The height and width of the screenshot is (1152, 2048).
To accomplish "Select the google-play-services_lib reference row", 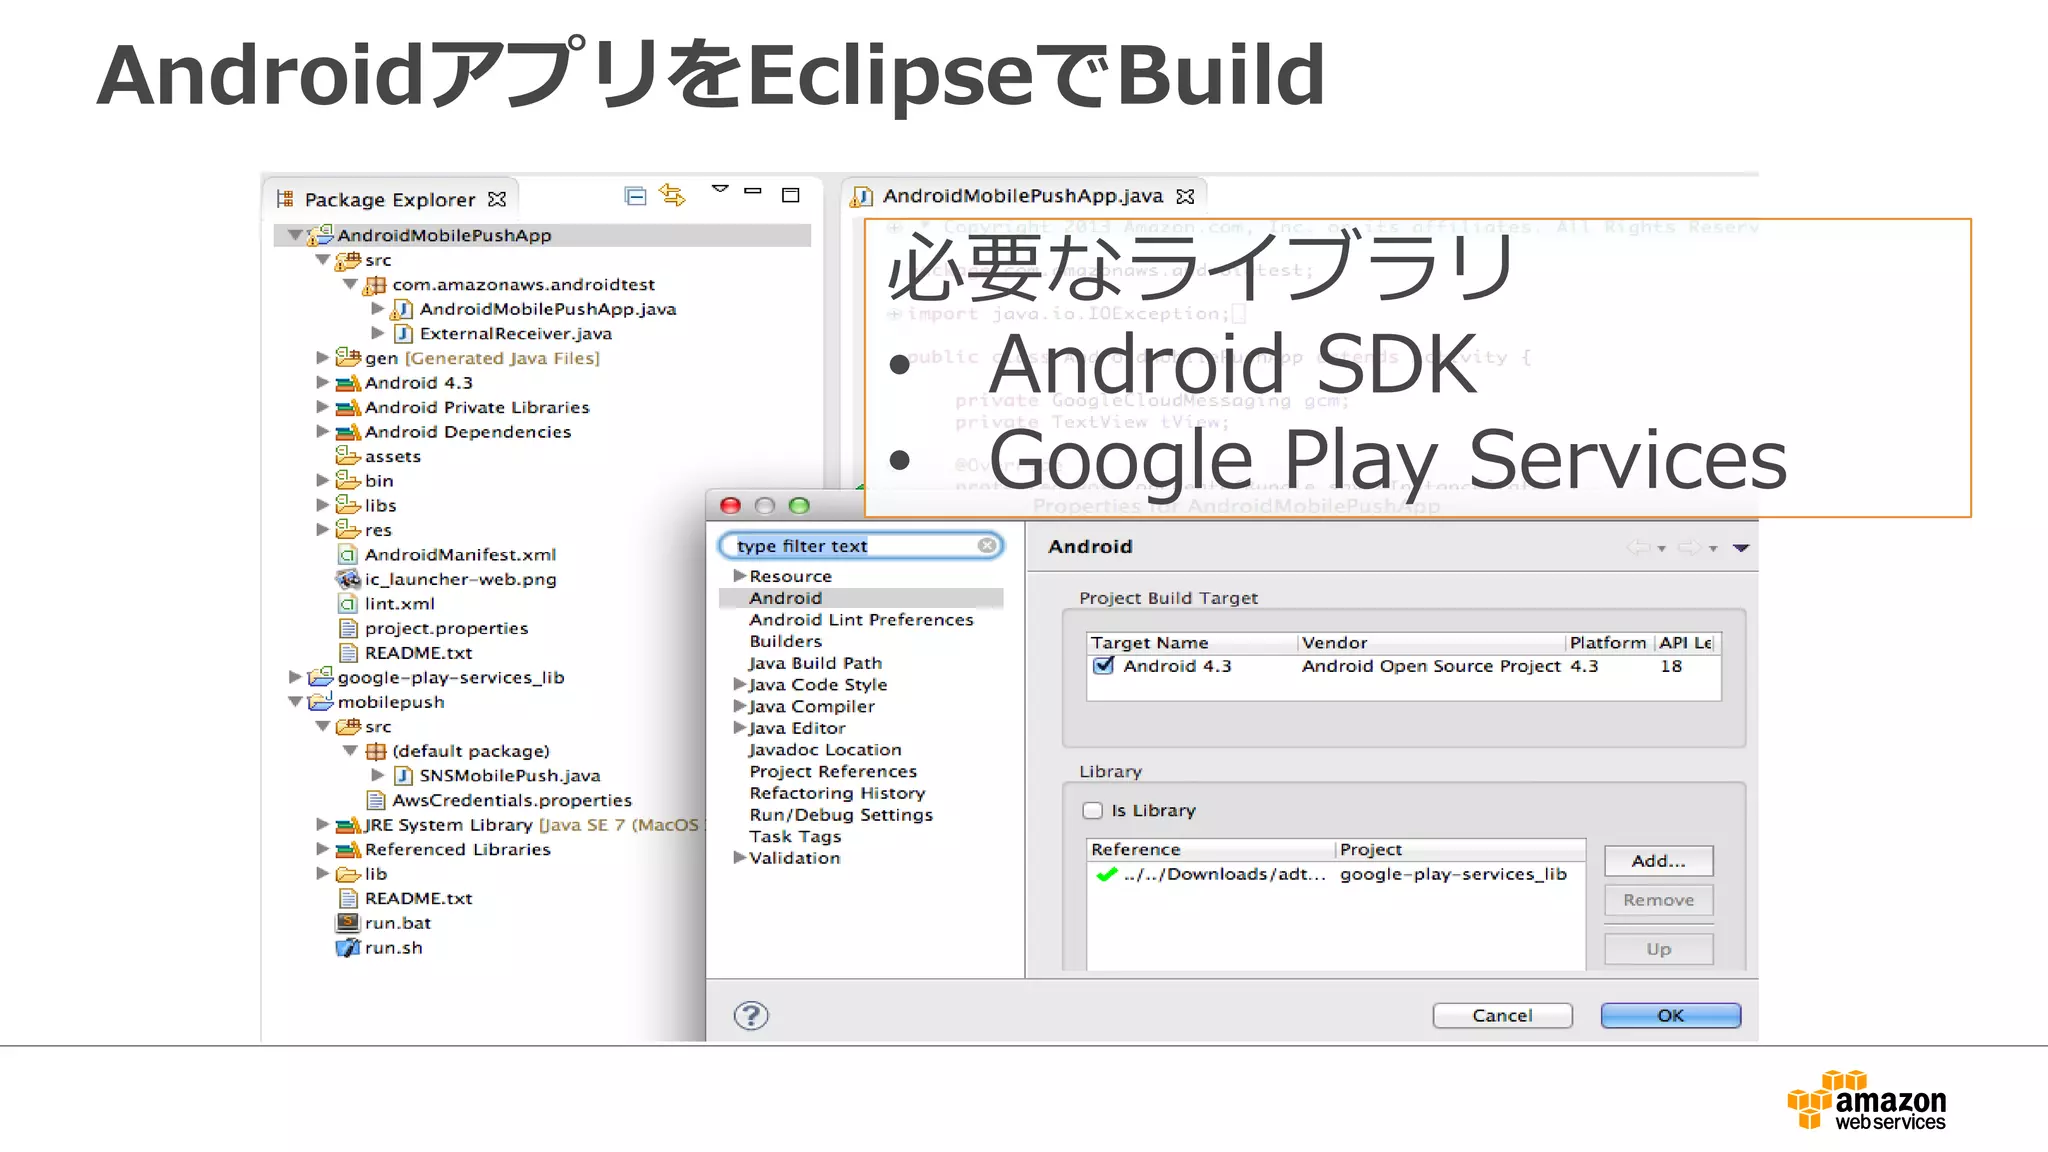I will (1335, 874).
